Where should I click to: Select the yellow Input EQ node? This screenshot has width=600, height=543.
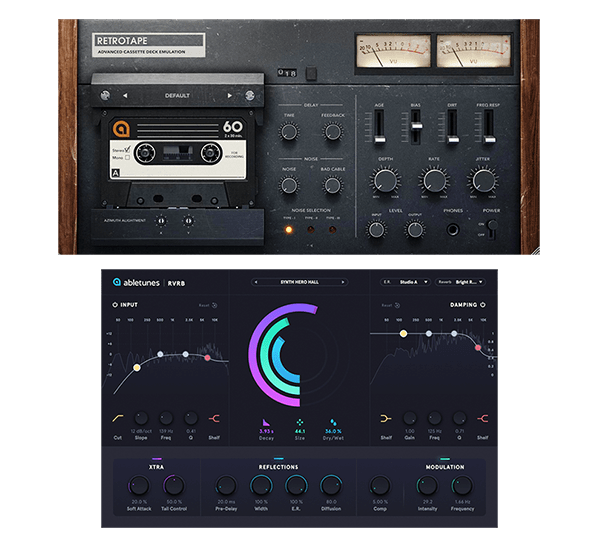pos(137,368)
